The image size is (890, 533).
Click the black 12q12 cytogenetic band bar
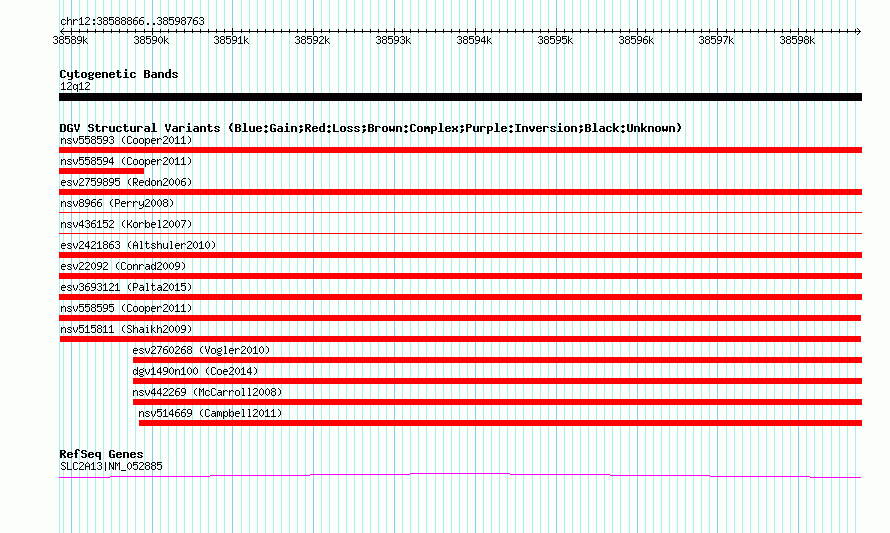coord(460,97)
